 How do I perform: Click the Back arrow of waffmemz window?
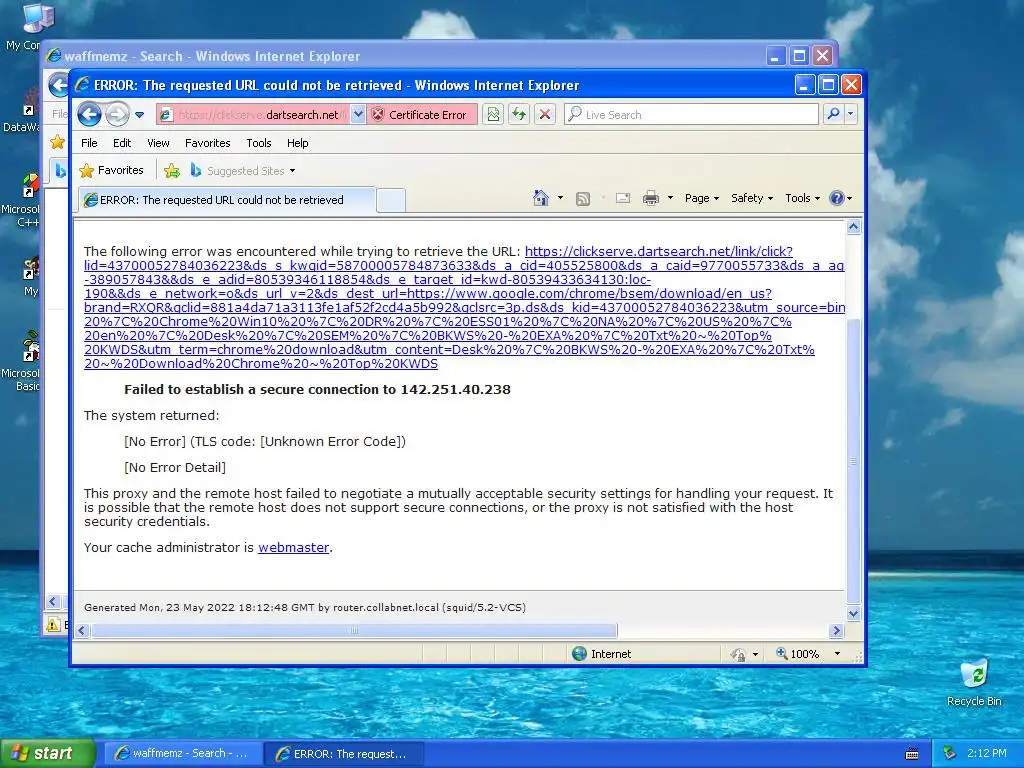coord(59,85)
